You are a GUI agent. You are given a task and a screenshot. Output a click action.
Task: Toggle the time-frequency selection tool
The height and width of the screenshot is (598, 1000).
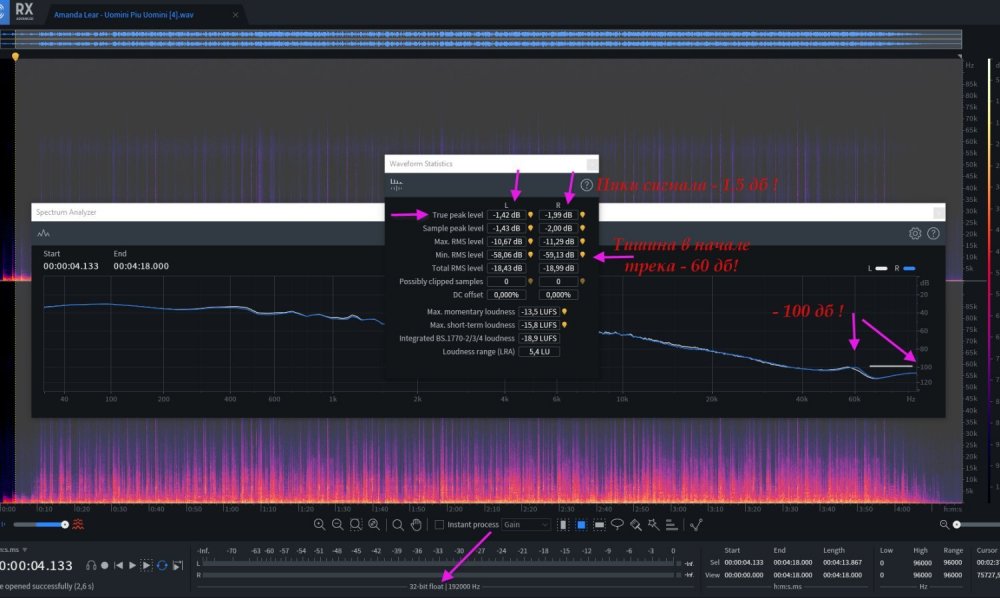tap(581, 524)
